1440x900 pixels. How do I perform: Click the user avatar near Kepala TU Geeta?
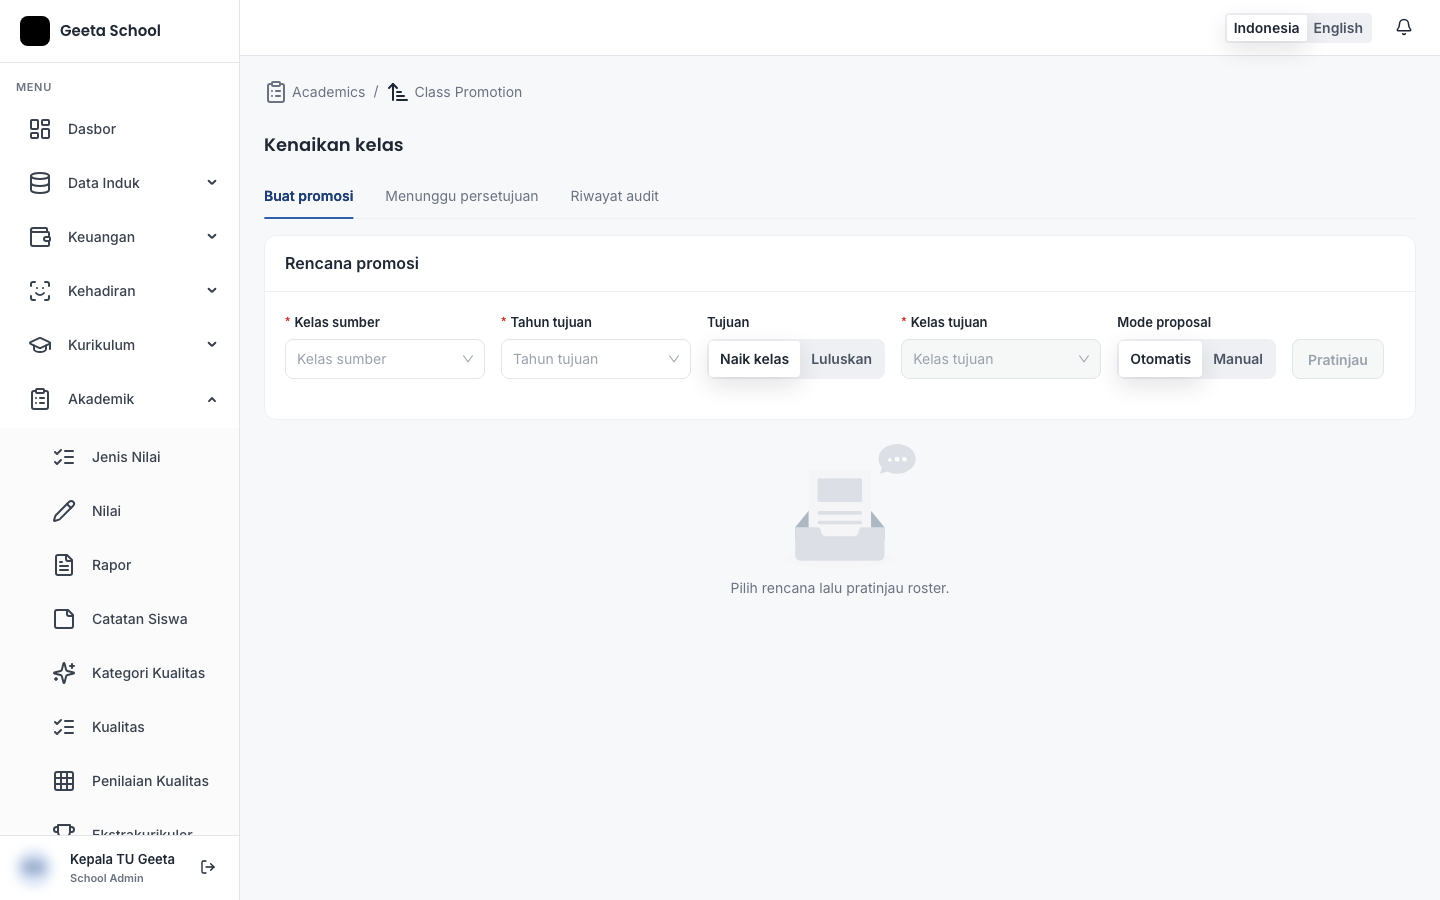point(34,867)
